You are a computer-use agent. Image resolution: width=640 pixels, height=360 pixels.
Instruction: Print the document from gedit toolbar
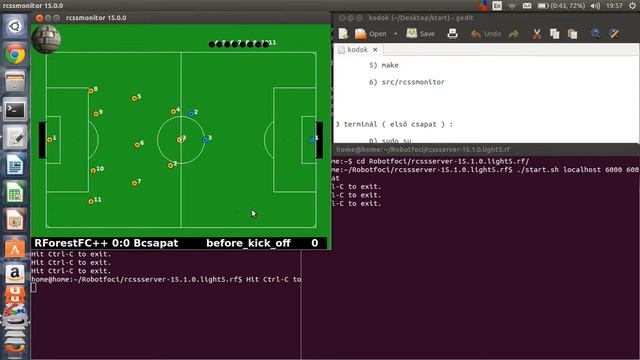click(x=452, y=34)
